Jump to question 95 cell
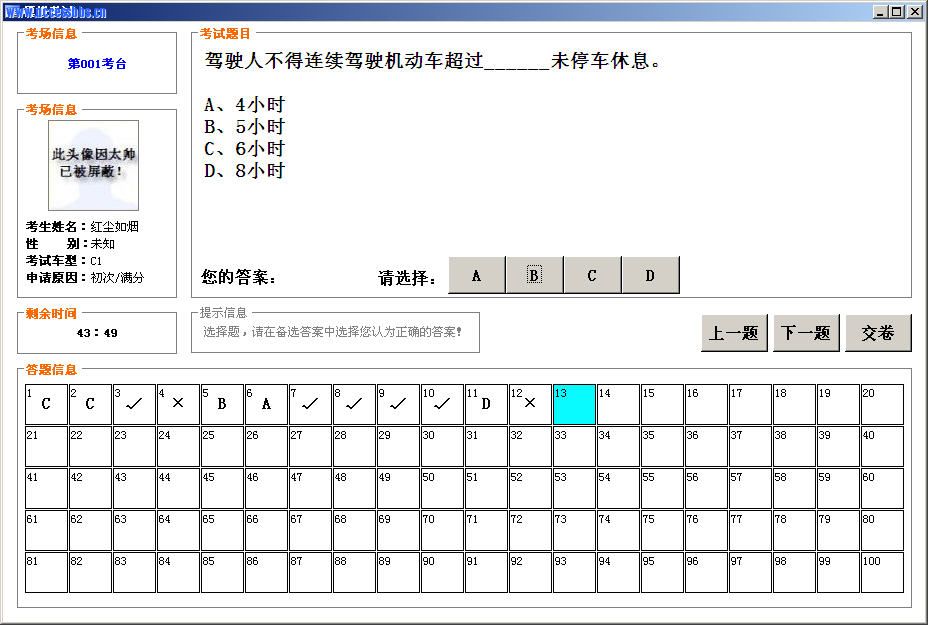Viewport: 928px width, 625px height. [662, 572]
